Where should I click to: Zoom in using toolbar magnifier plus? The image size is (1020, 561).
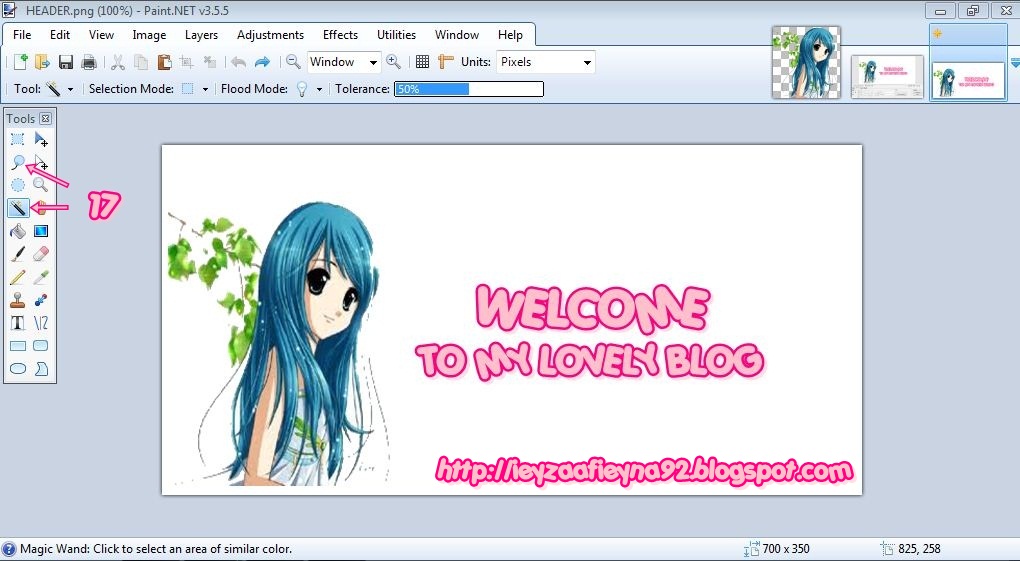[x=393, y=62]
